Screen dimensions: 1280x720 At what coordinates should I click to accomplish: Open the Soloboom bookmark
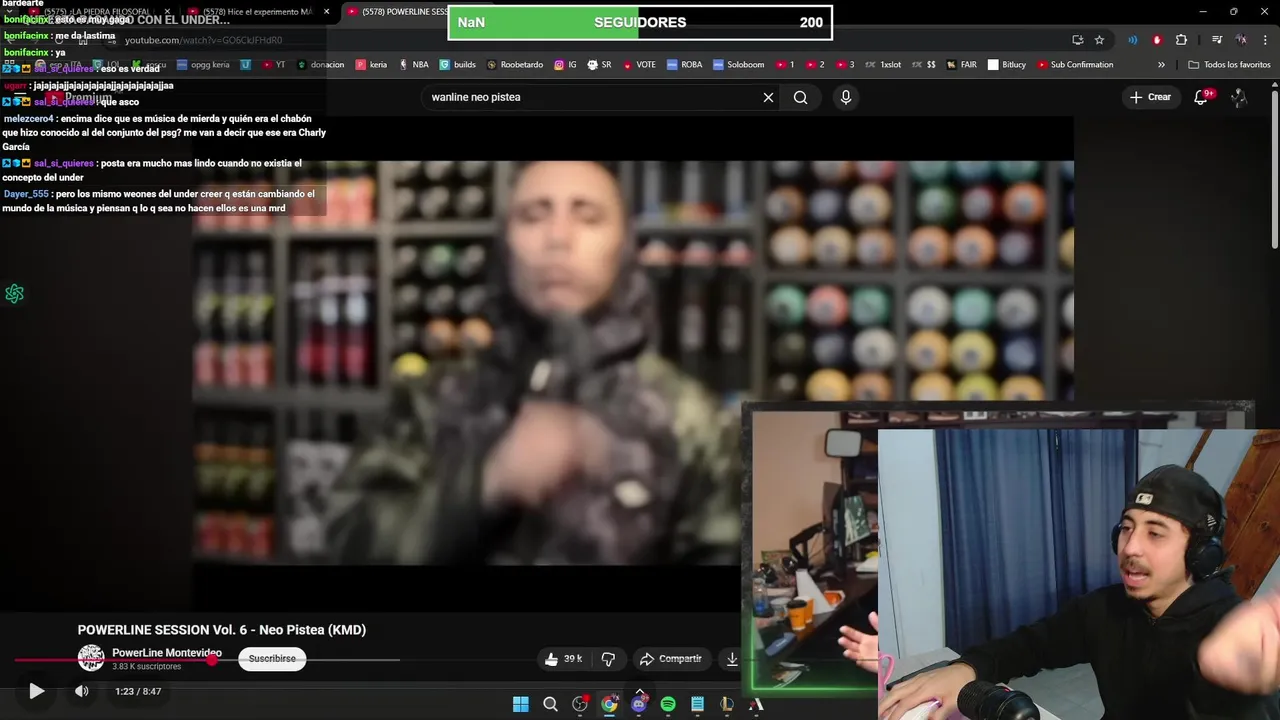click(739, 65)
